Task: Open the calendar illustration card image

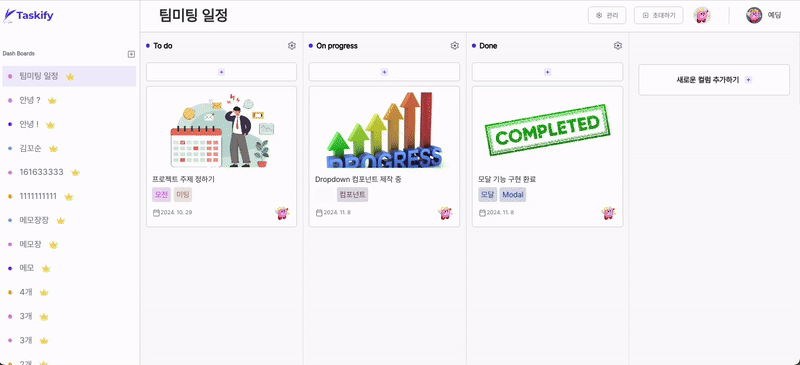Action: [221, 131]
